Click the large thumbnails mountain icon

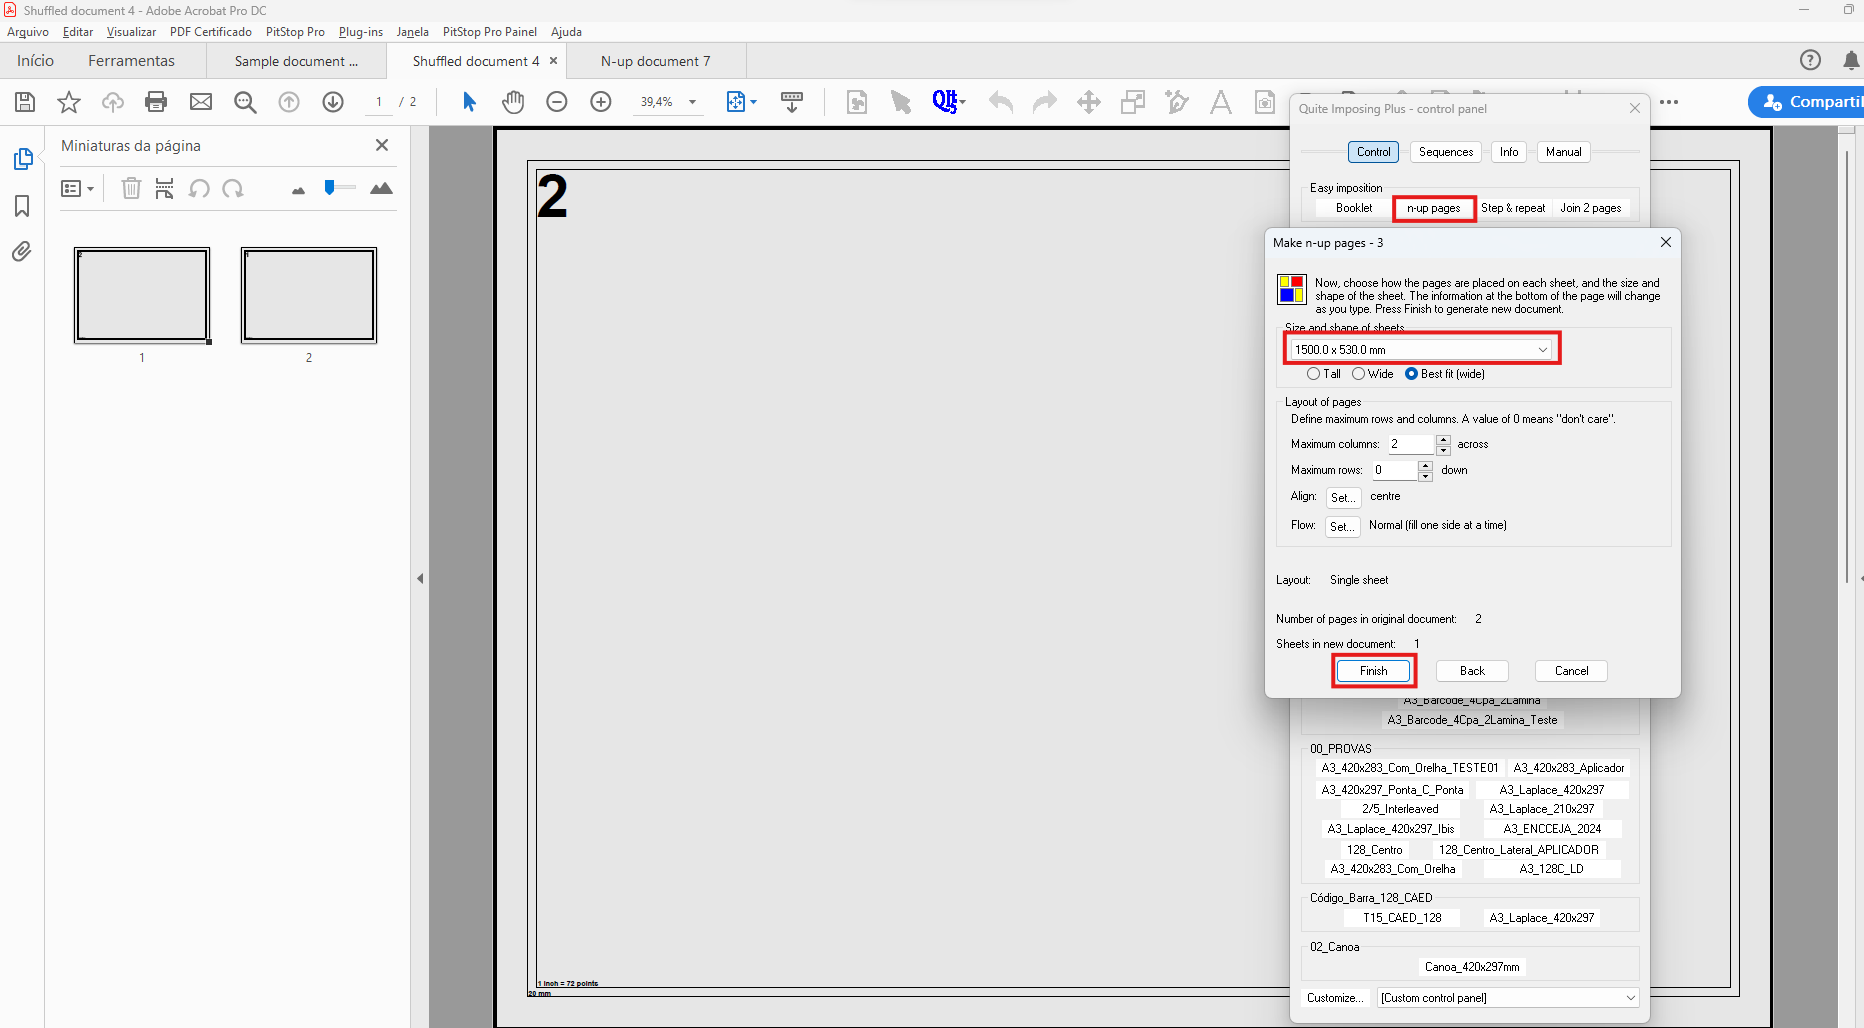(x=381, y=188)
